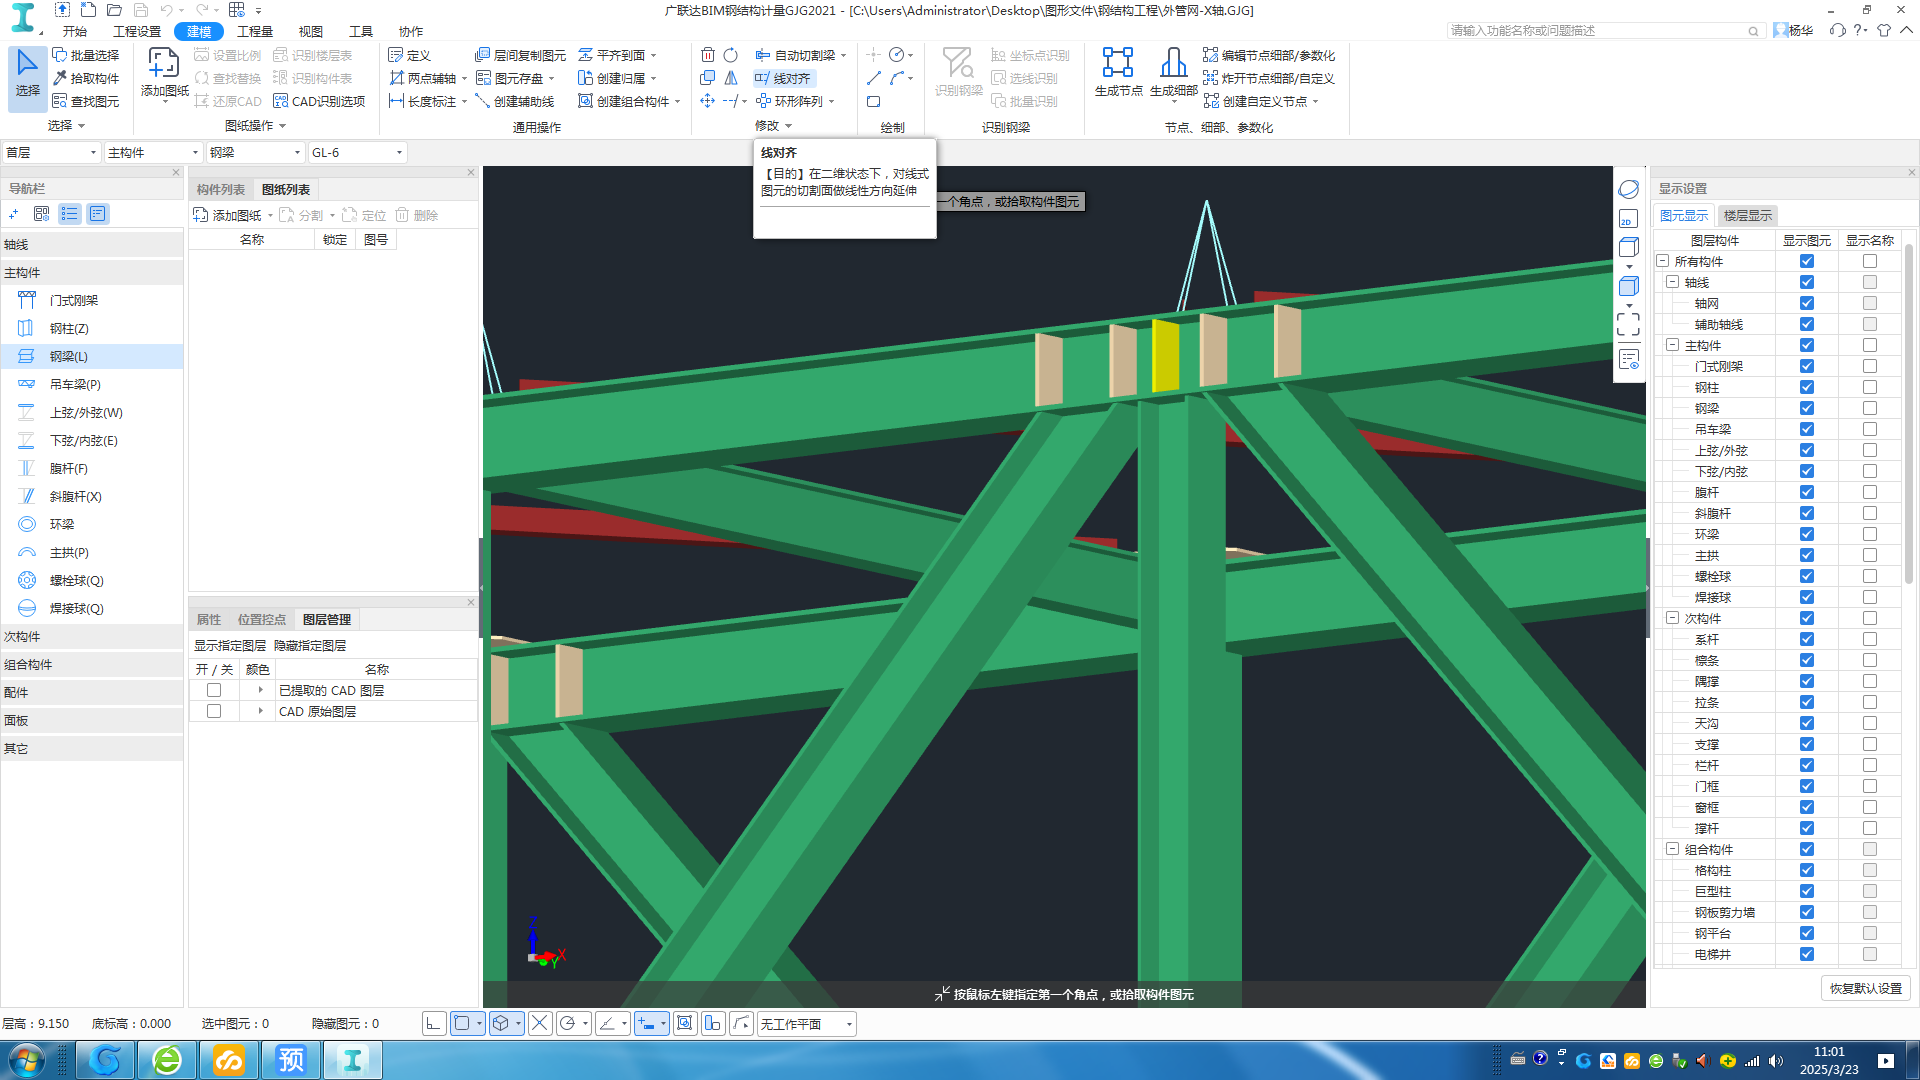Viewport: 1920px width, 1080px height.
Task: Click the 识别钢梁 icon
Action: pos(958,72)
